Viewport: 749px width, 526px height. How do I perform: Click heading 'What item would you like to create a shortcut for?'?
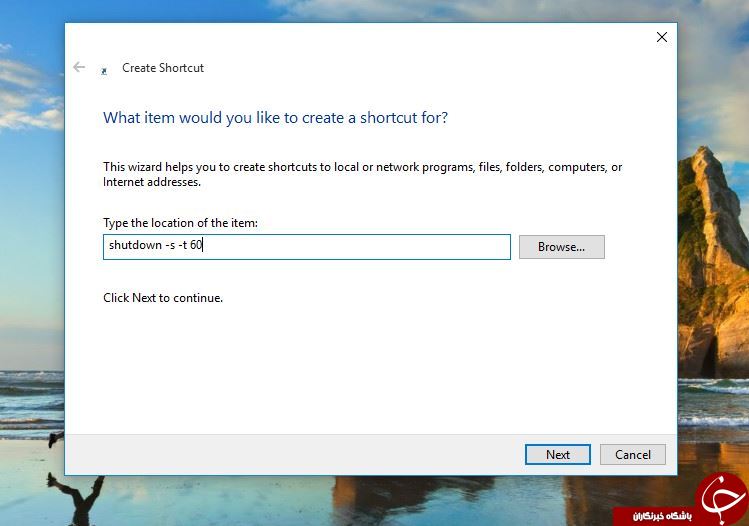(x=276, y=118)
